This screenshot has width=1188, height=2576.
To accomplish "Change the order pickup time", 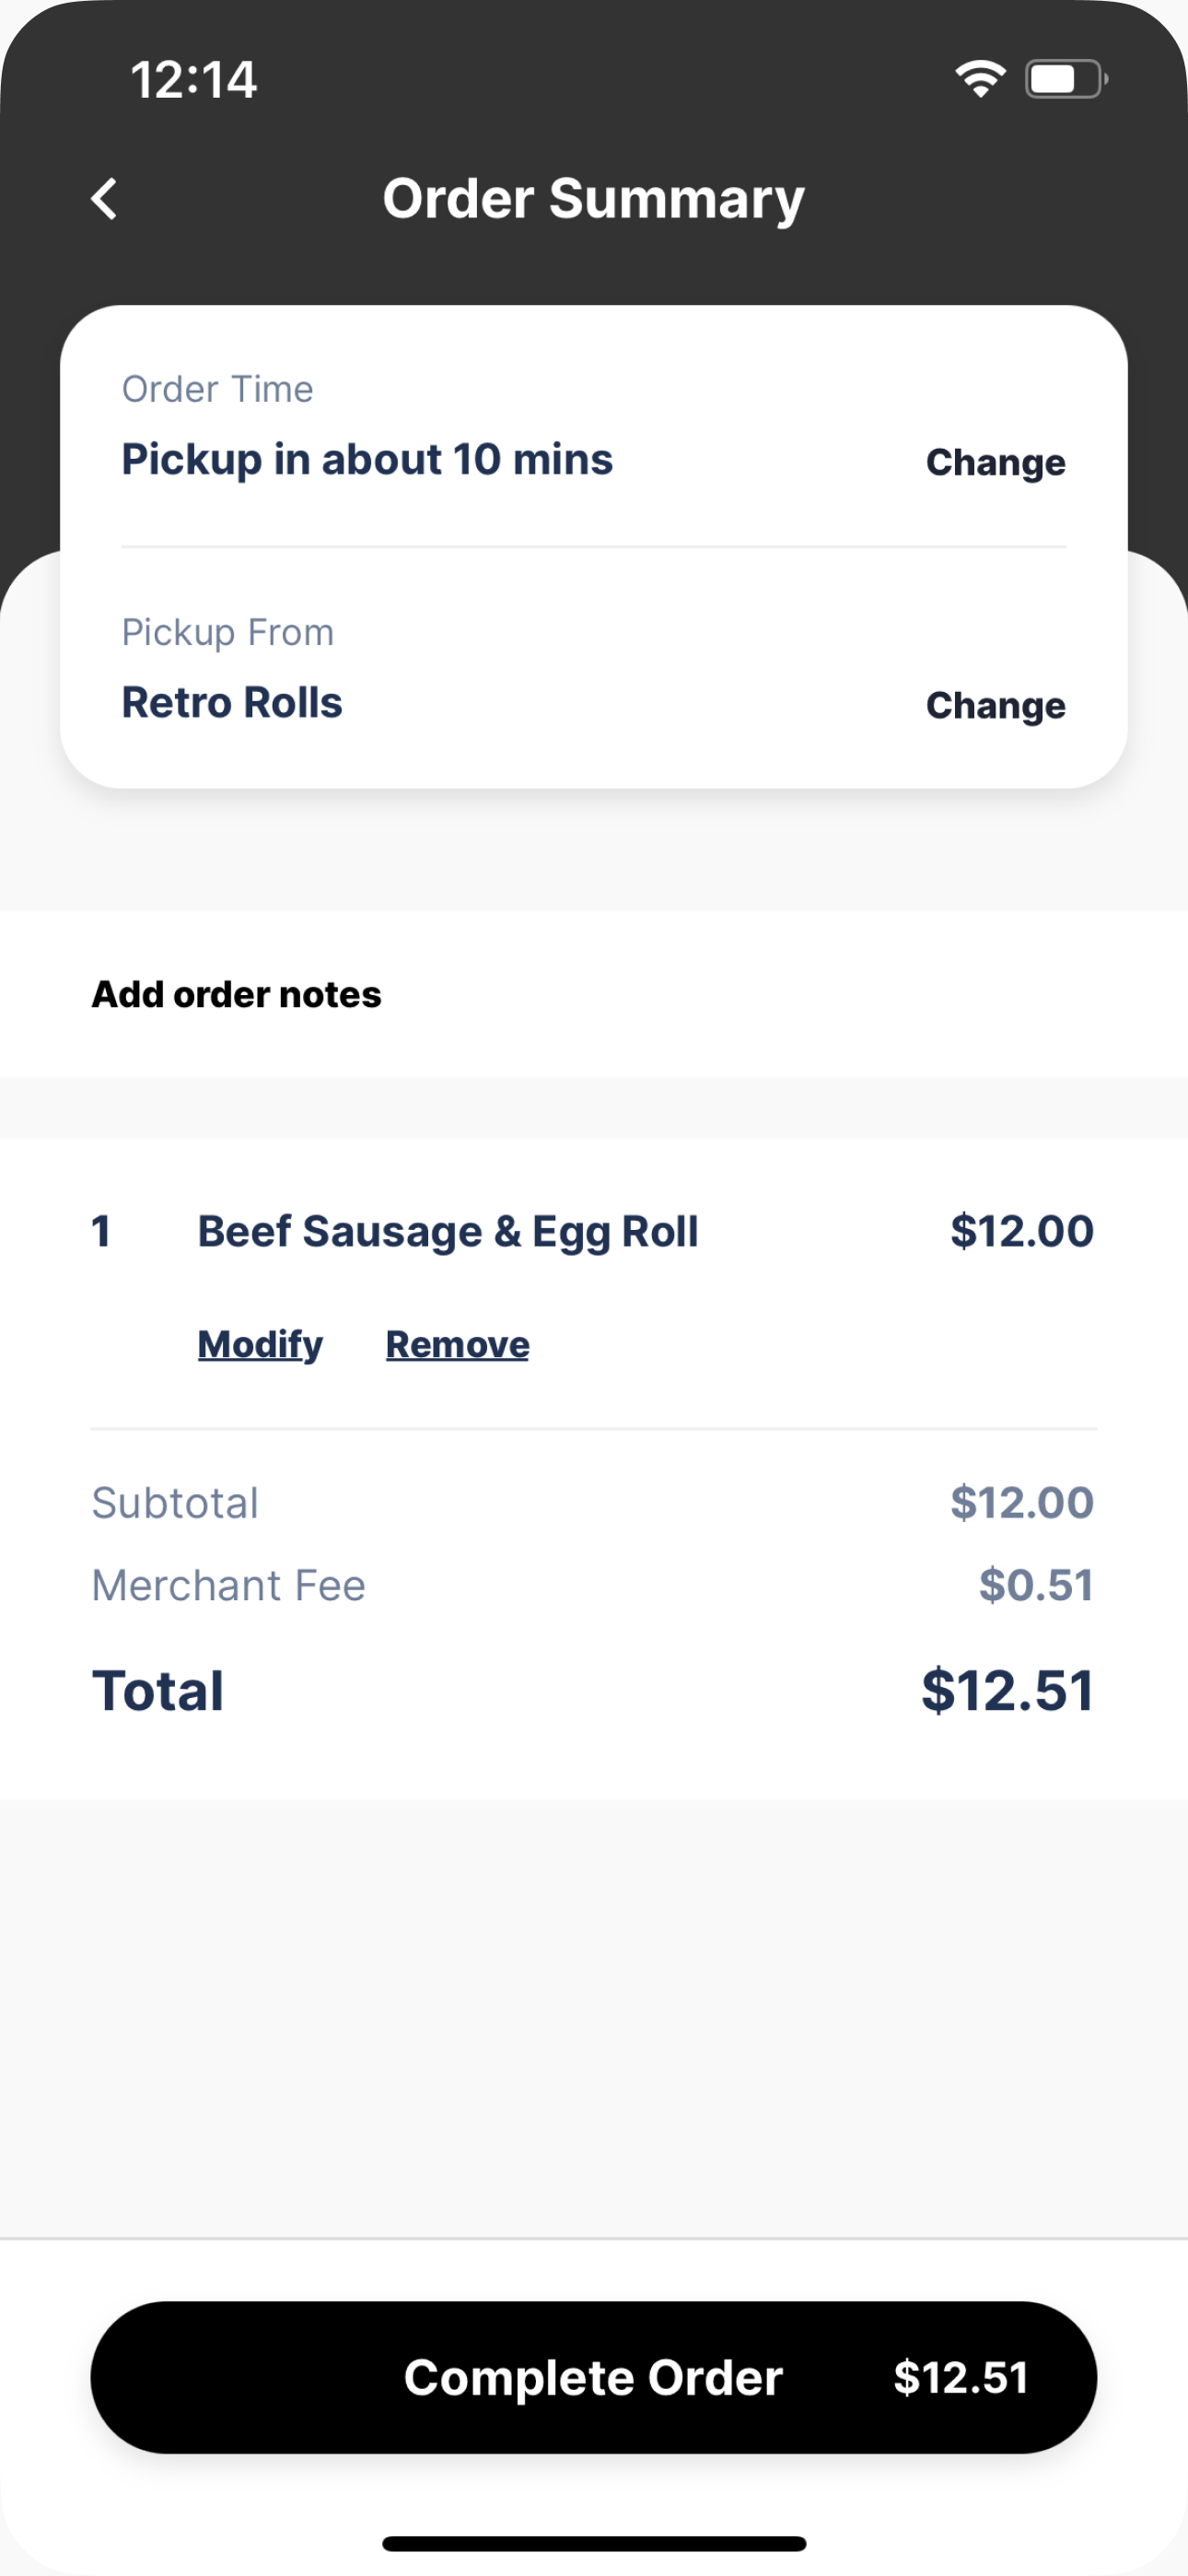I will click(995, 462).
